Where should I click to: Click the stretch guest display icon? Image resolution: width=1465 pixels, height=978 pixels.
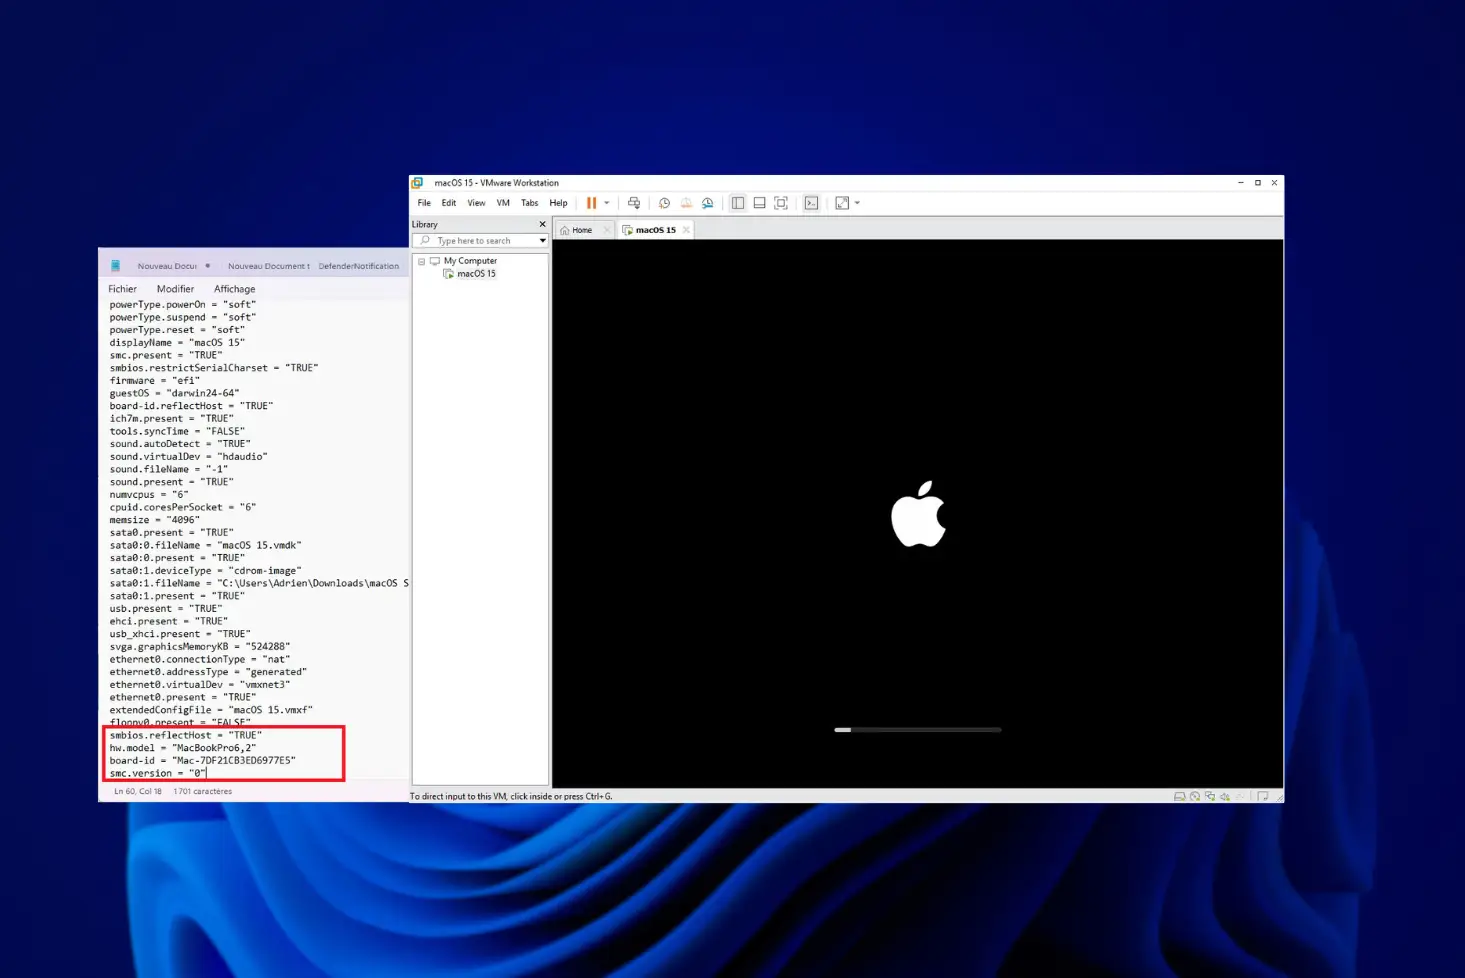click(842, 203)
